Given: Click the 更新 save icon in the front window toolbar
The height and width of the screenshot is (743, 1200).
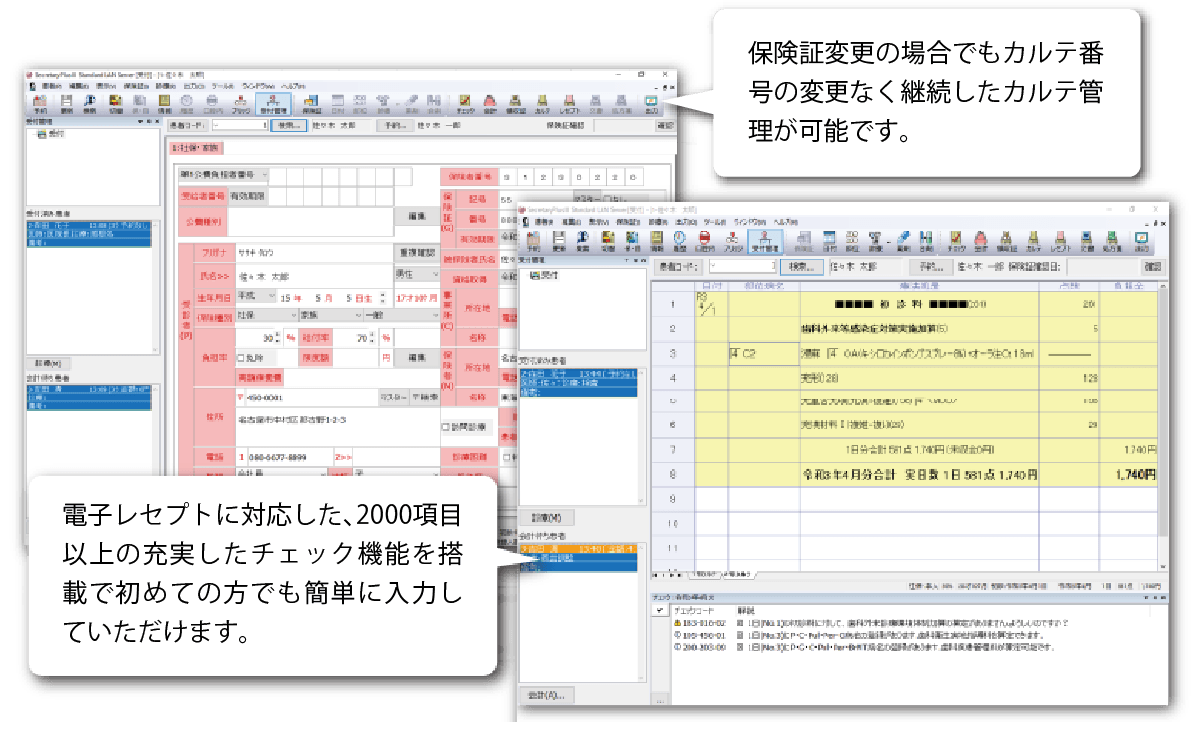Looking at the screenshot, I should 560,243.
